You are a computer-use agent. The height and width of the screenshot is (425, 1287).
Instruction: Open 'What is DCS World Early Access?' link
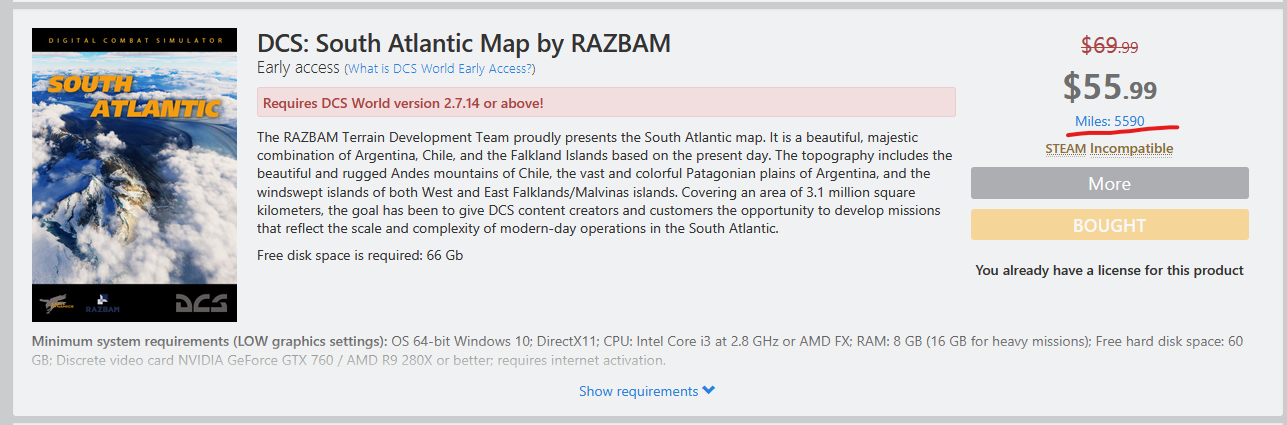[x=439, y=69]
